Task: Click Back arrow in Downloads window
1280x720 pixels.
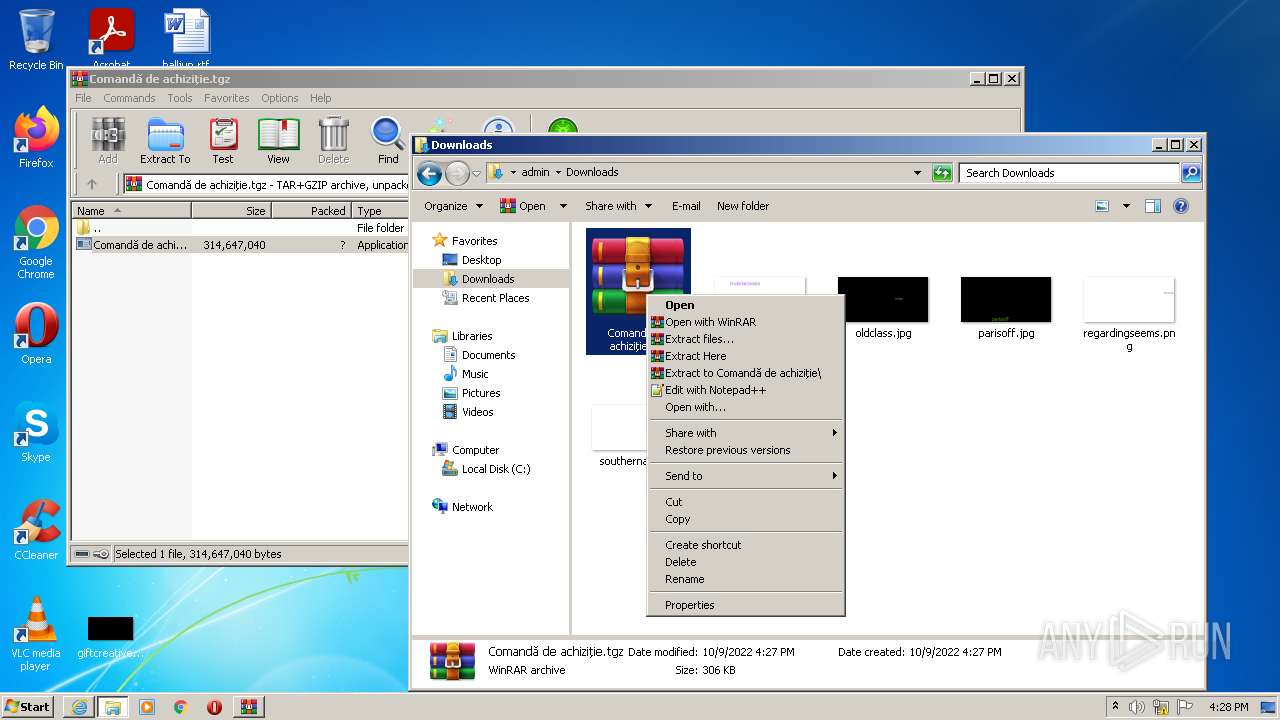Action: pos(430,173)
